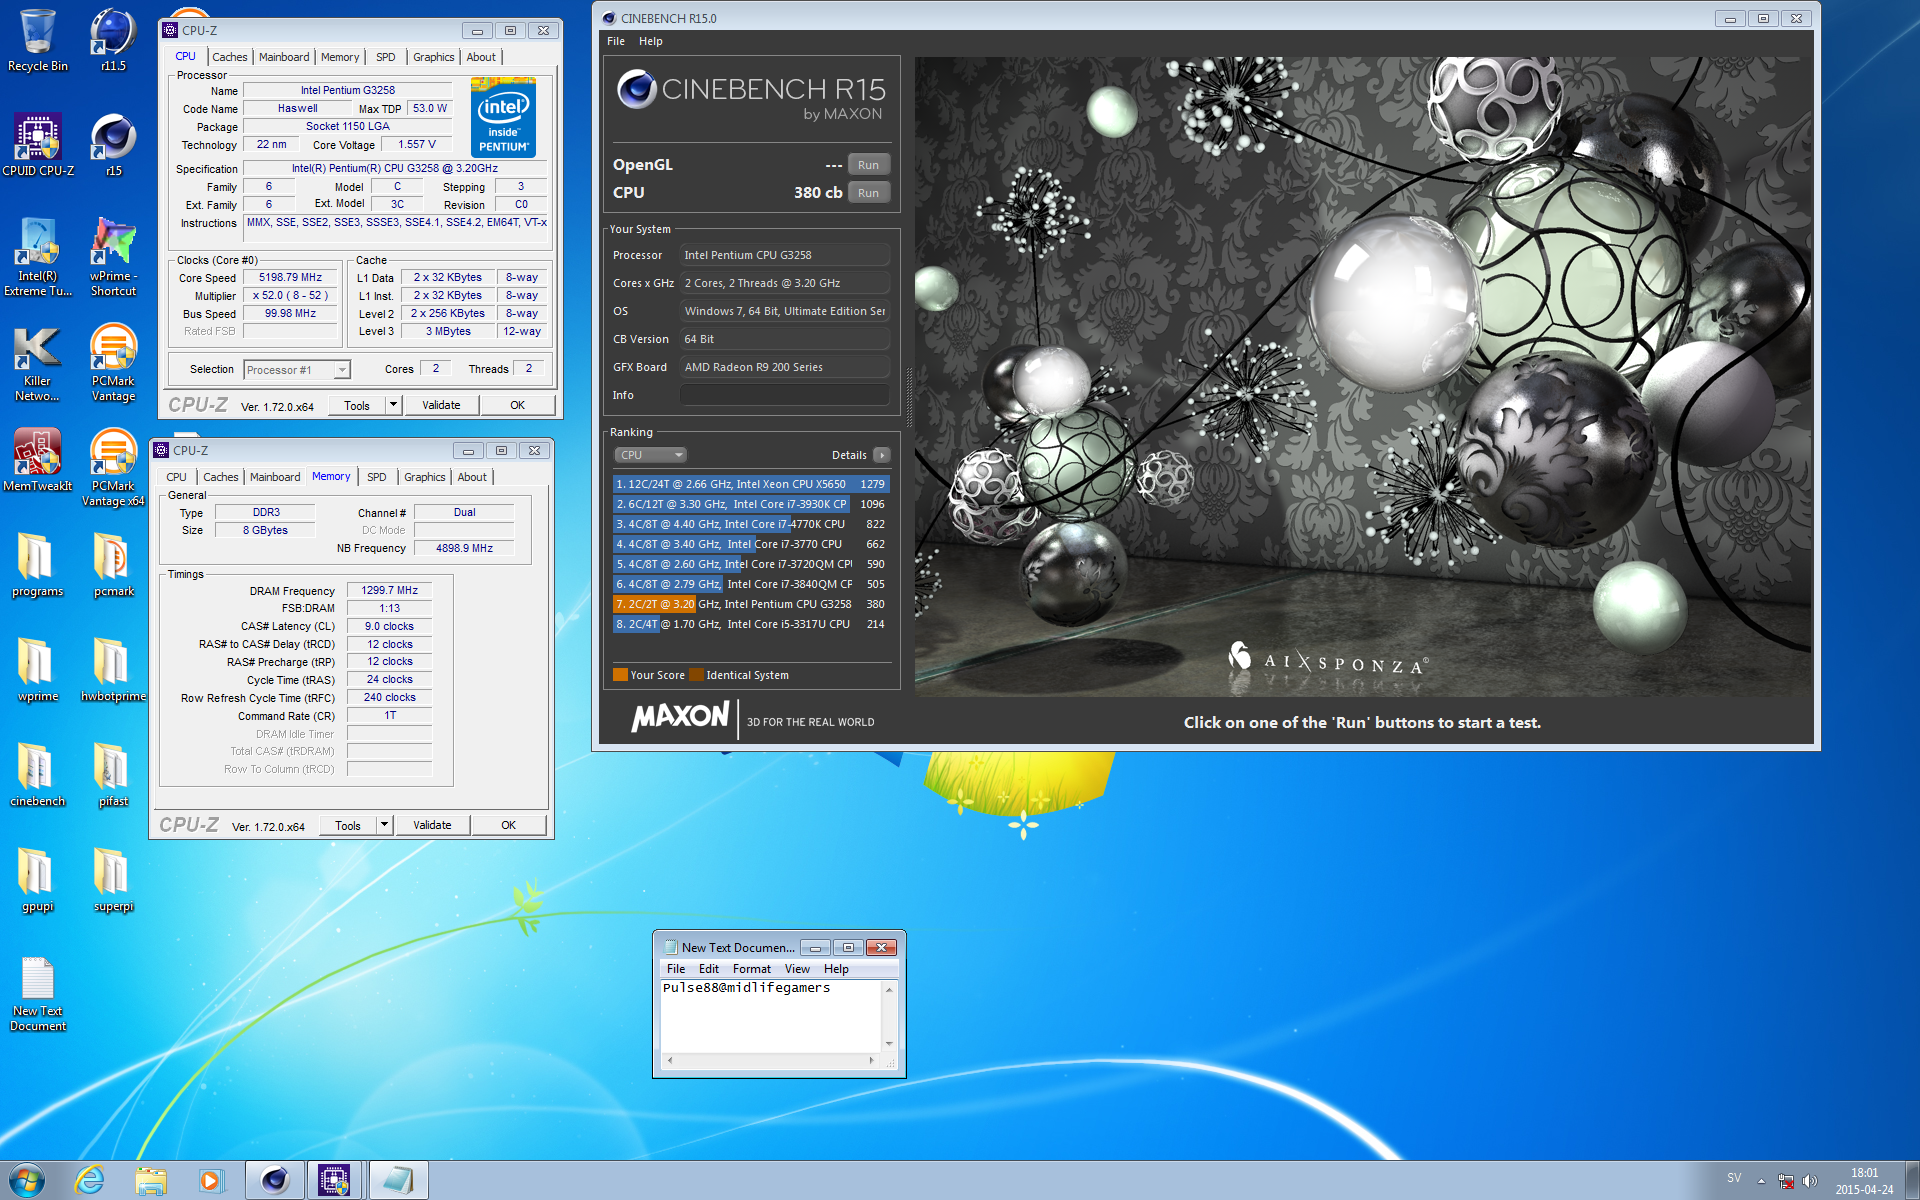Open the volume speaker tray icon
This screenshot has height=1200, width=1920.
point(1810,1181)
